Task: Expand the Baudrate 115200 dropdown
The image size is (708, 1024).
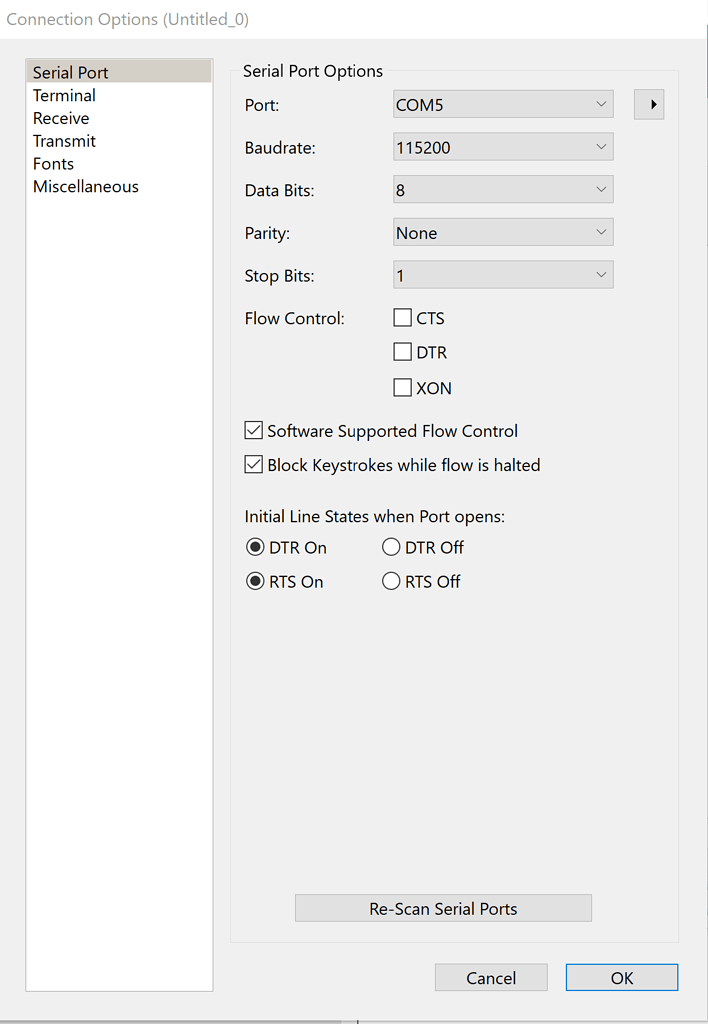Action: 503,147
